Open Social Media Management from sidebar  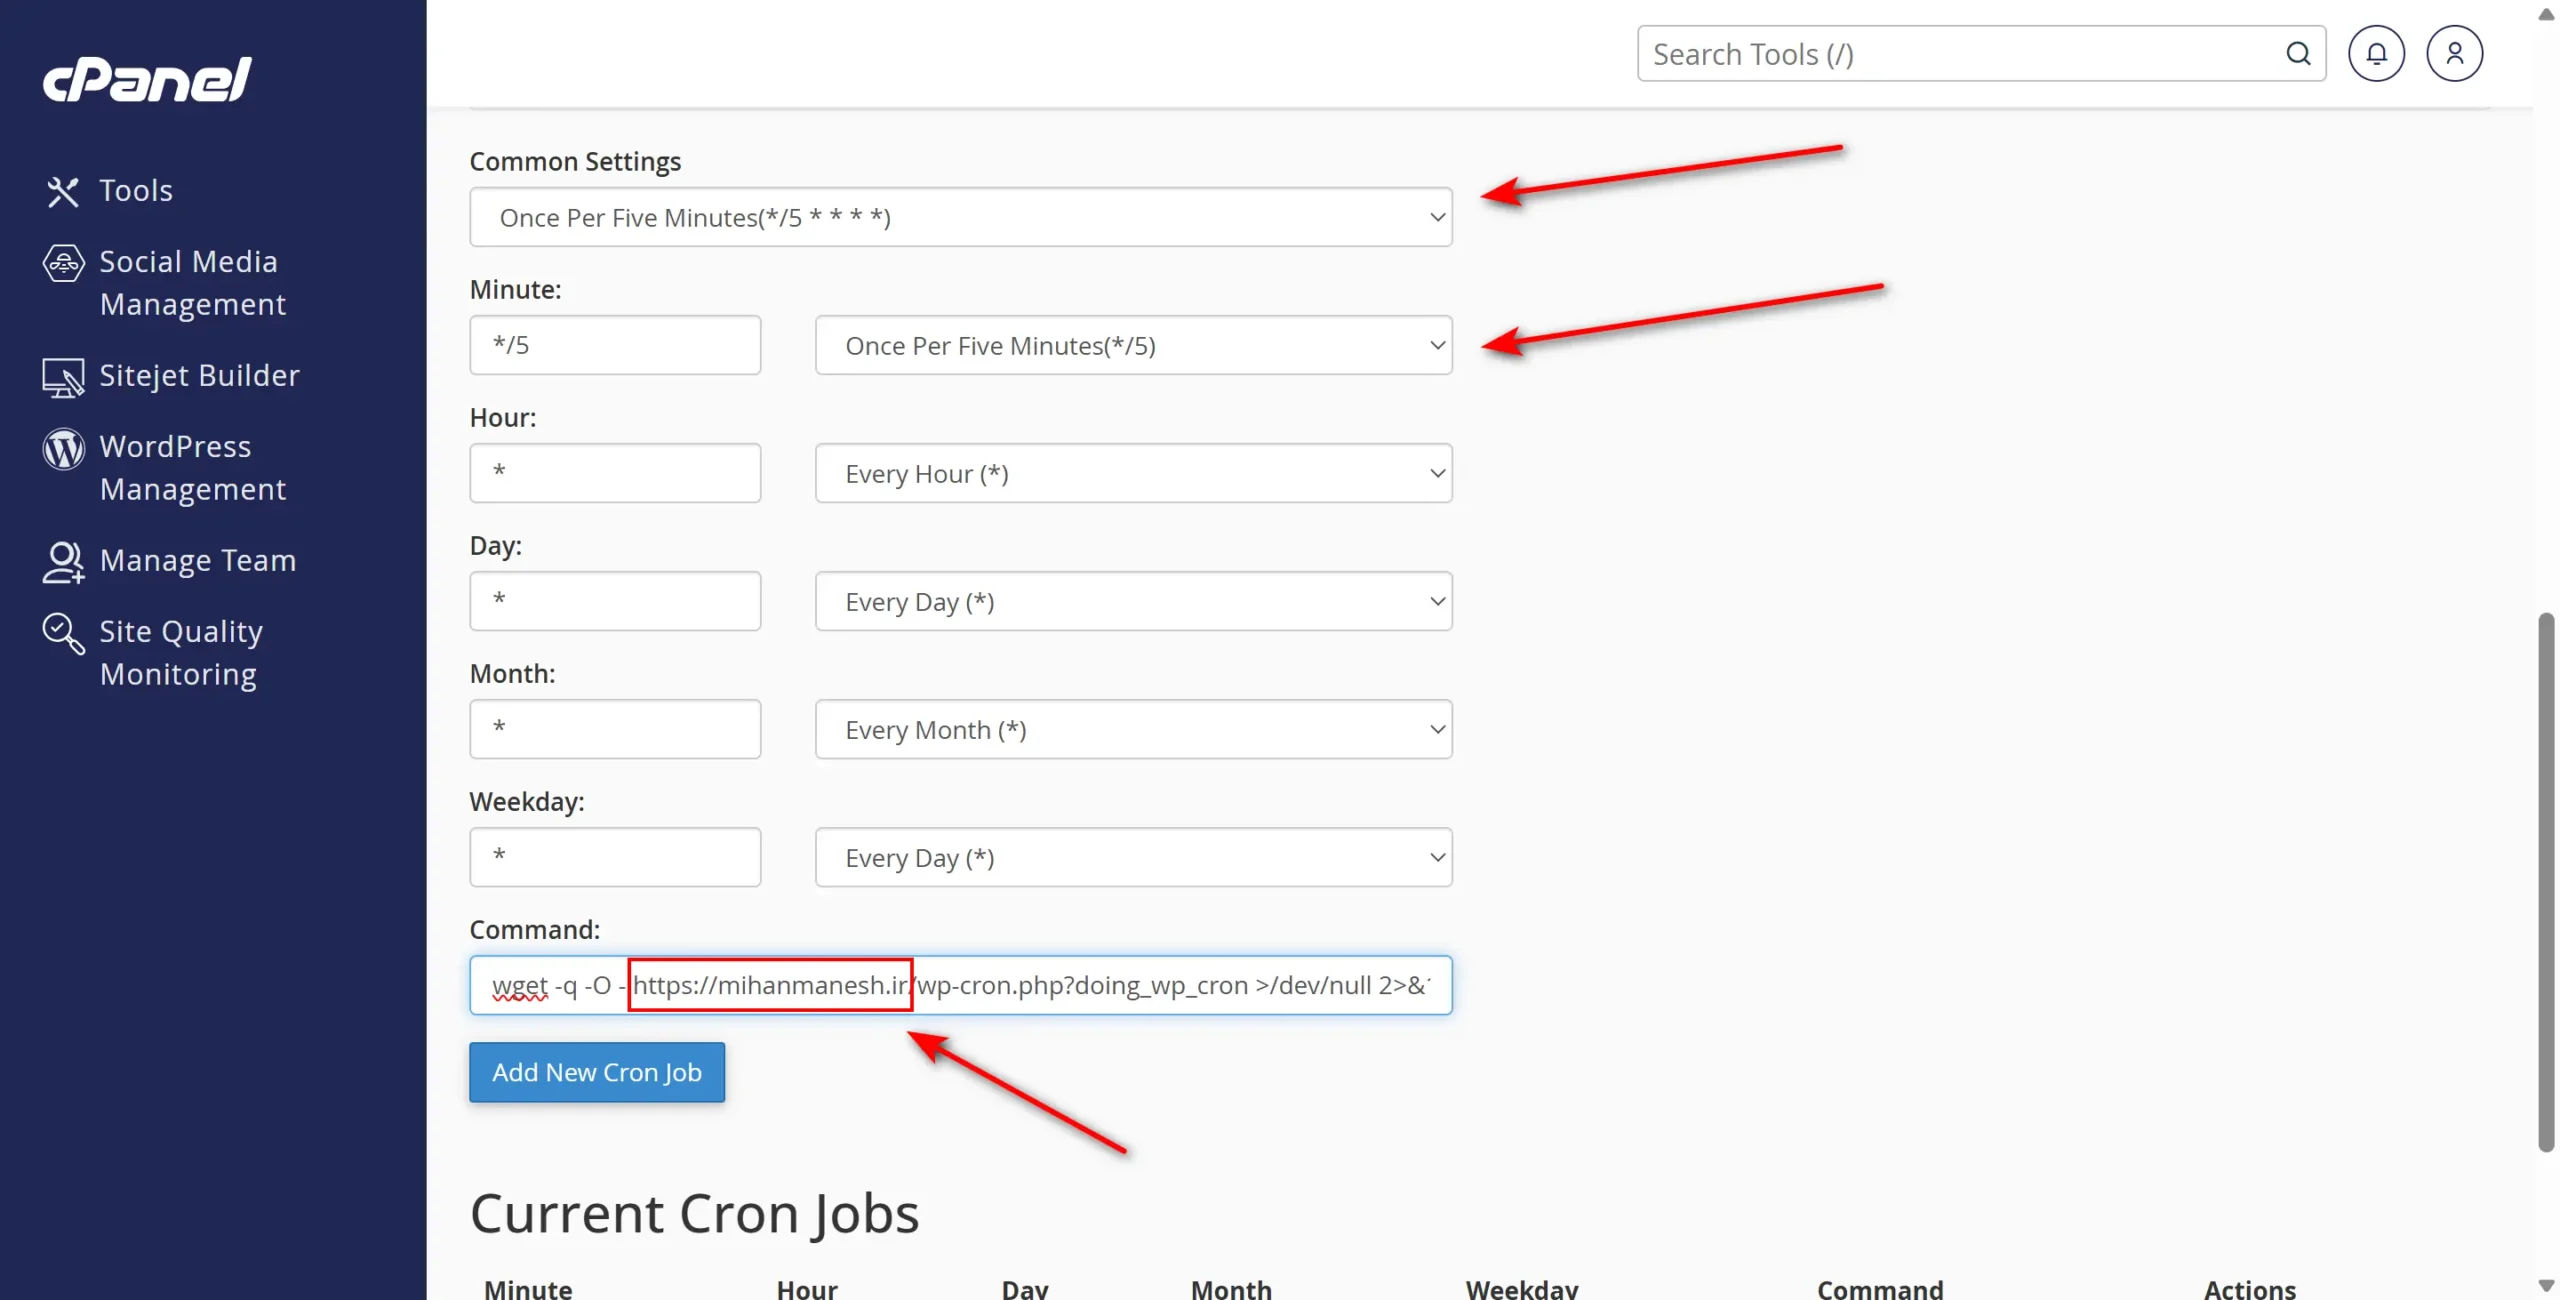(x=190, y=282)
